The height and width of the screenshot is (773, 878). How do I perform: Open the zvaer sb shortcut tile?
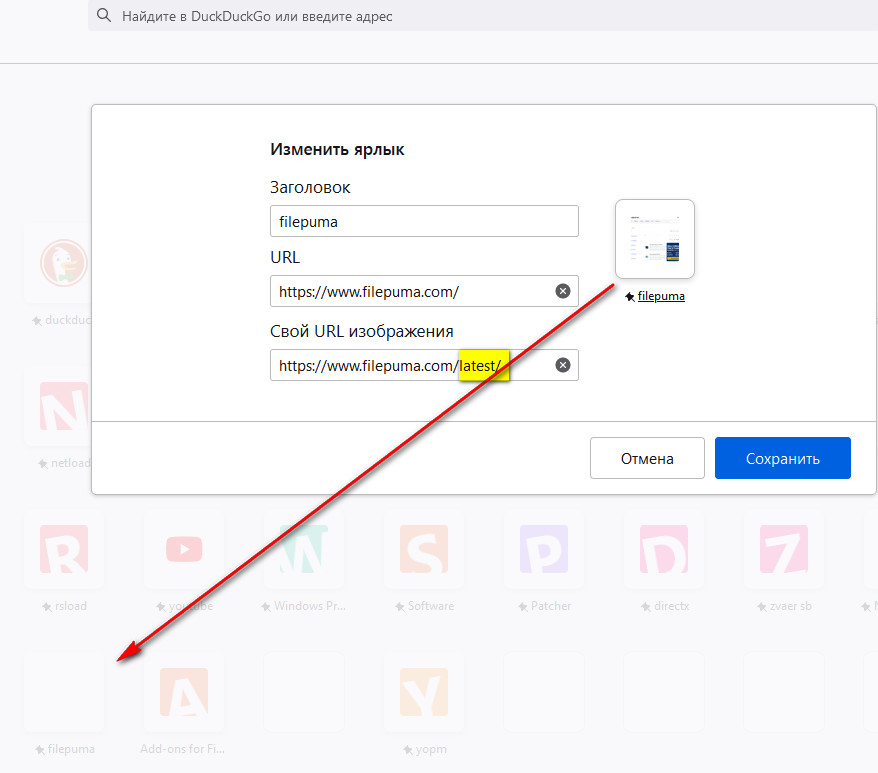click(x=784, y=549)
